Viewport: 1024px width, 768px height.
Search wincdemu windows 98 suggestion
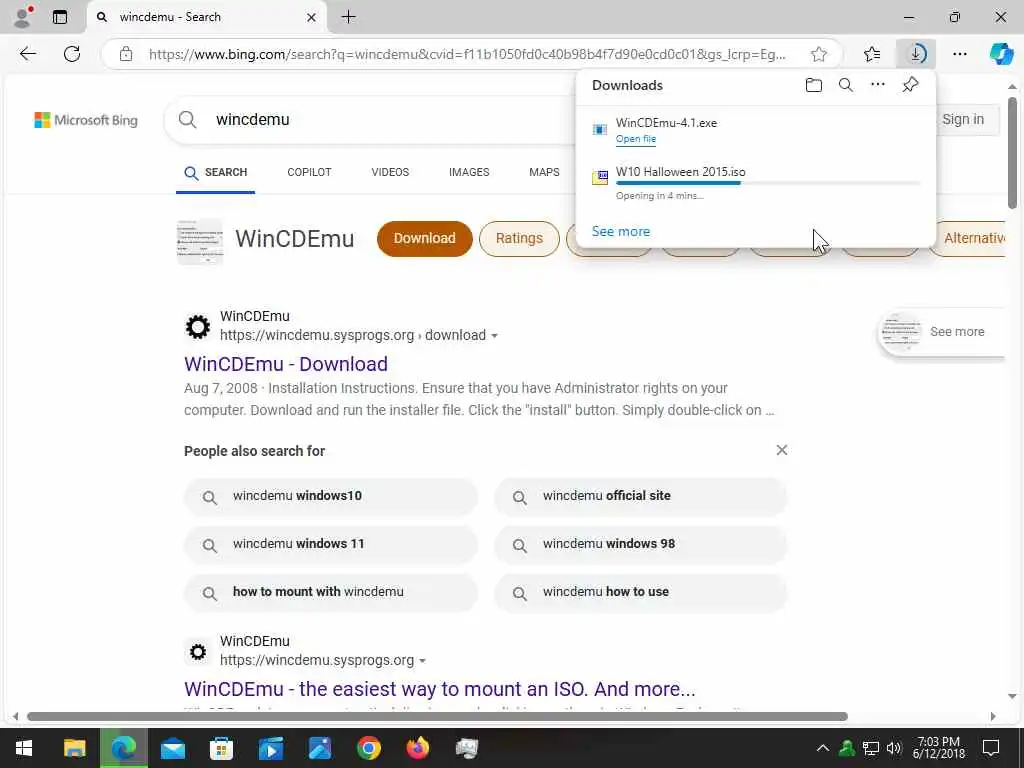tap(641, 544)
